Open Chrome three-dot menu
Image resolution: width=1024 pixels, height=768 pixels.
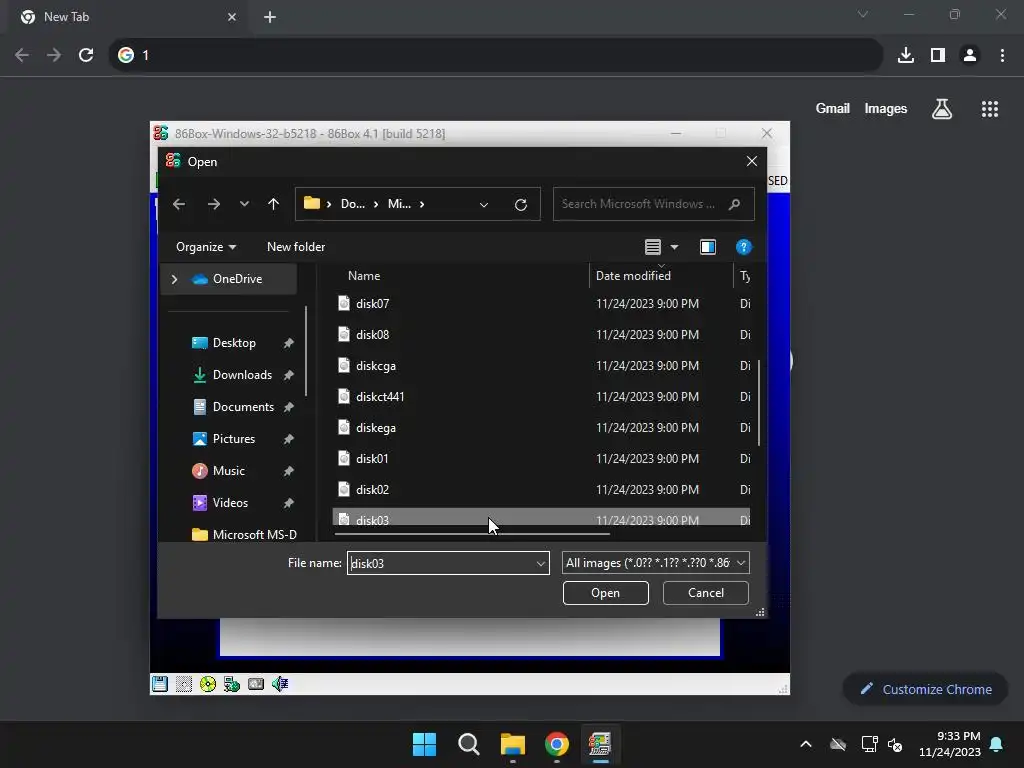click(x=1002, y=55)
